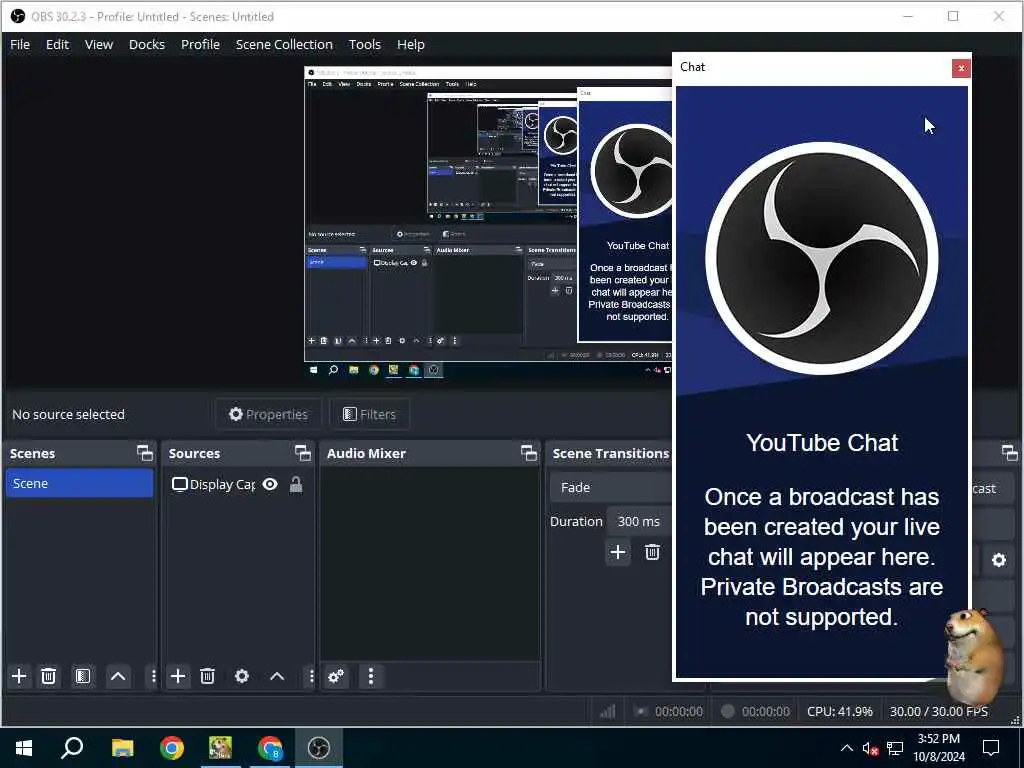Add a new scene with plus icon
1024x768 pixels.
(x=19, y=676)
